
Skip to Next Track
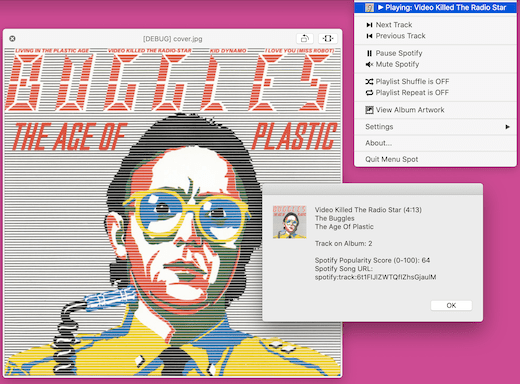435,25
